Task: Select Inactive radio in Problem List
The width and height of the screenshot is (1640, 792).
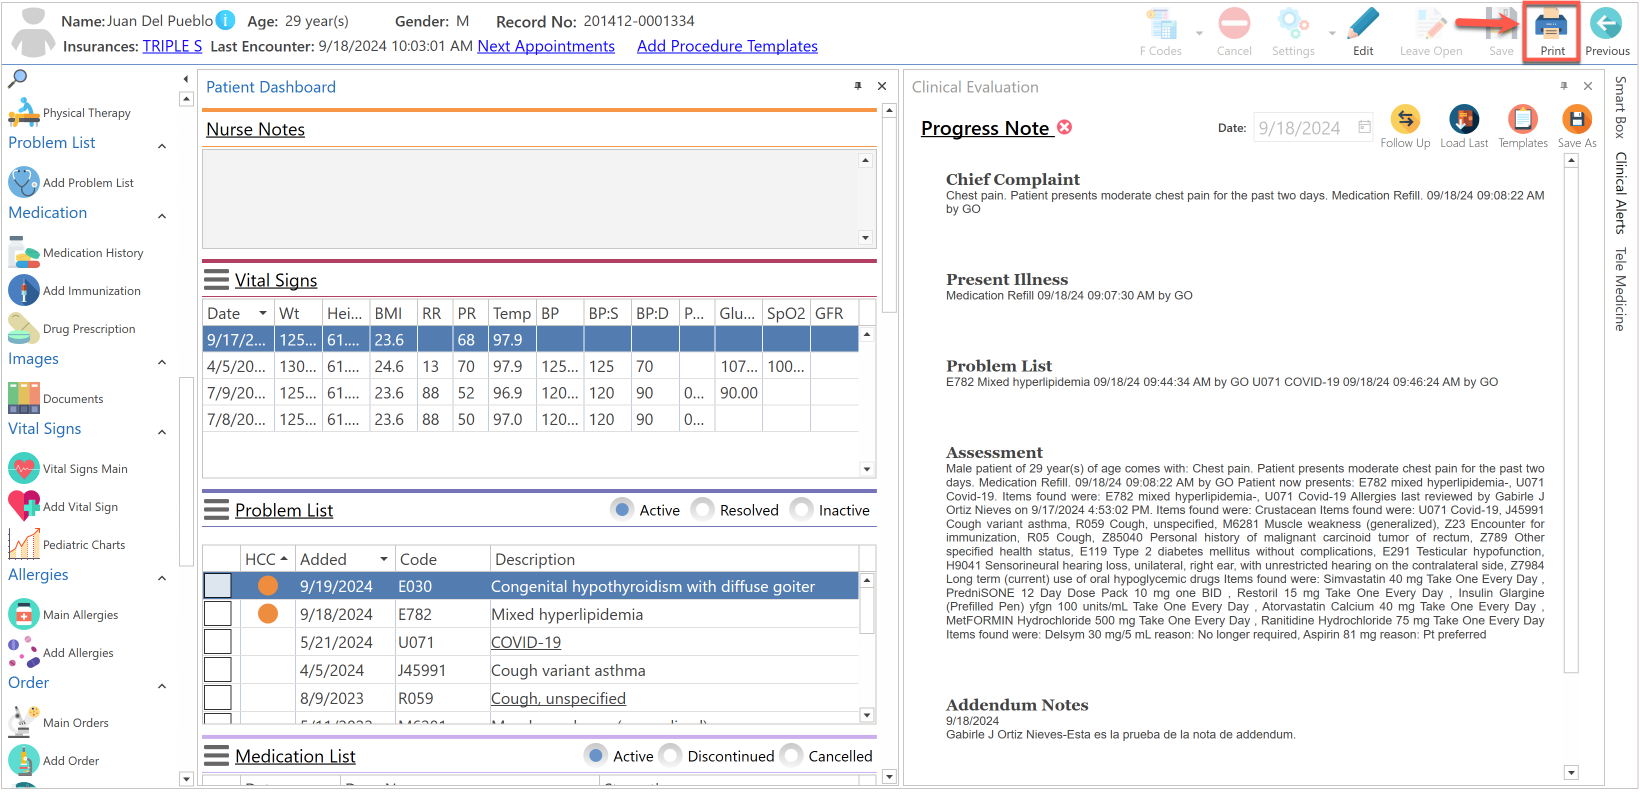Action: click(x=801, y=509)
